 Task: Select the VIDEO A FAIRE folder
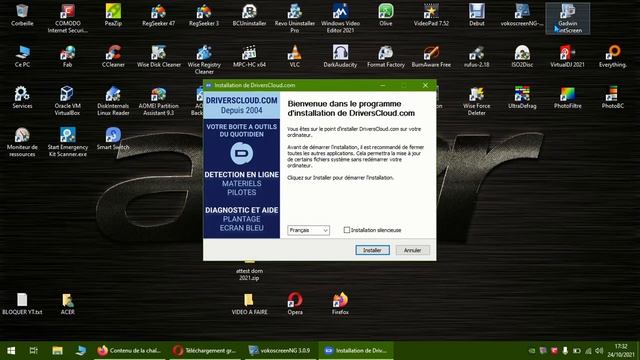[x=249, y=304]
